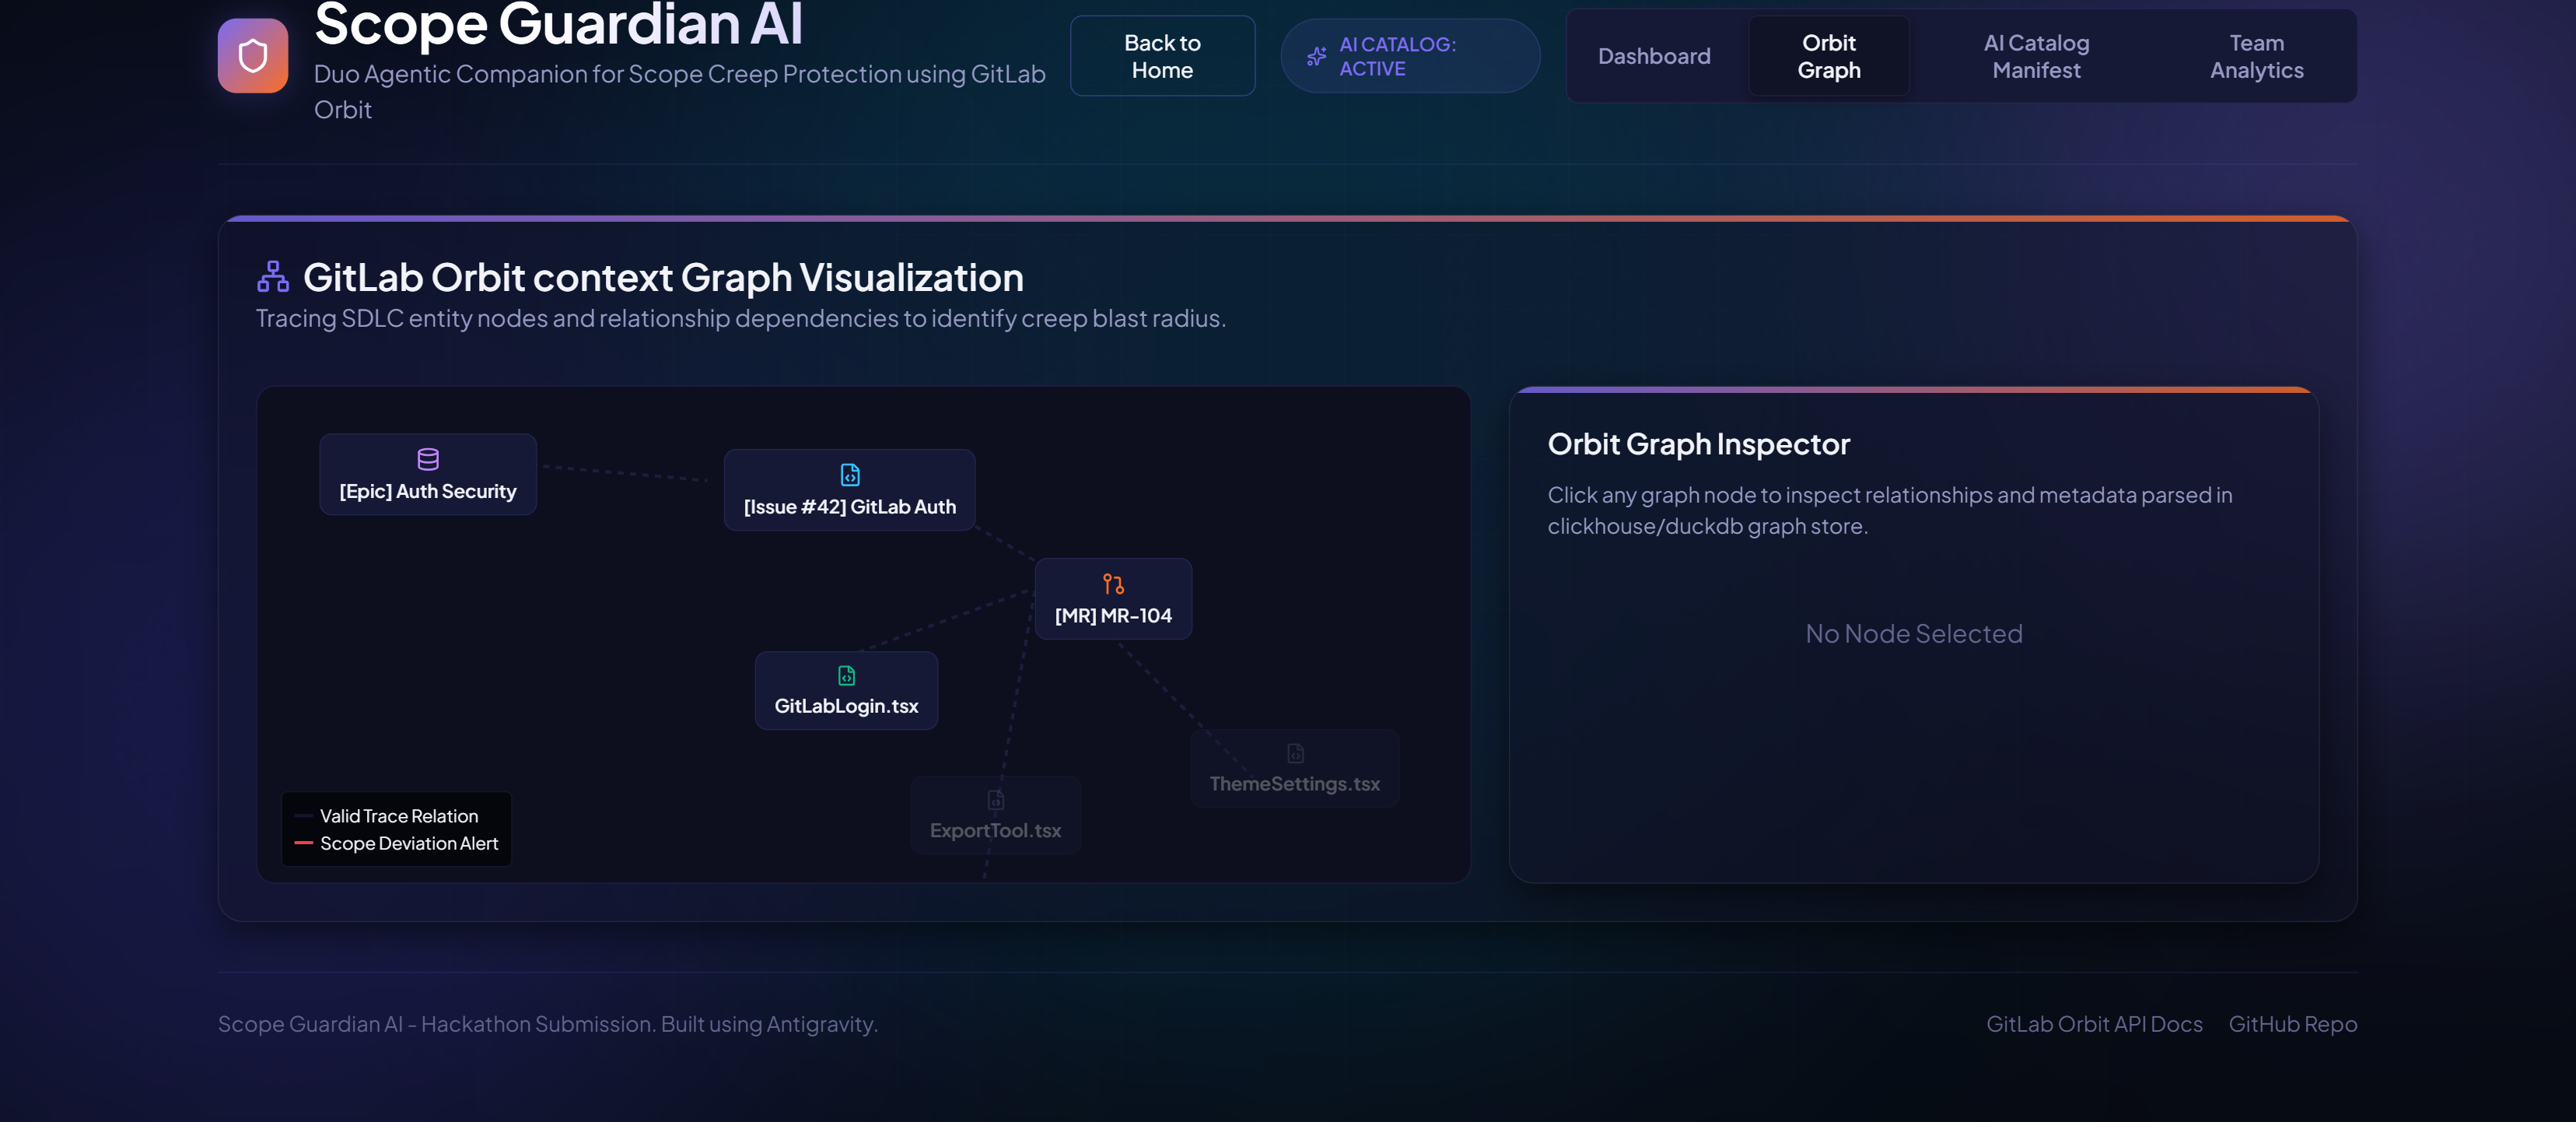Viewport: 2576px width, 1122px height.
Task: Click the file icon on Issue #42 node
Action: tap(850, 475)
